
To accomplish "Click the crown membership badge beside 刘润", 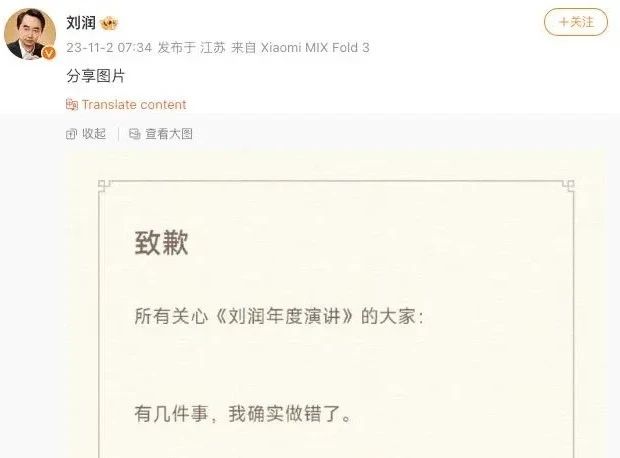I will click(109, 23).
